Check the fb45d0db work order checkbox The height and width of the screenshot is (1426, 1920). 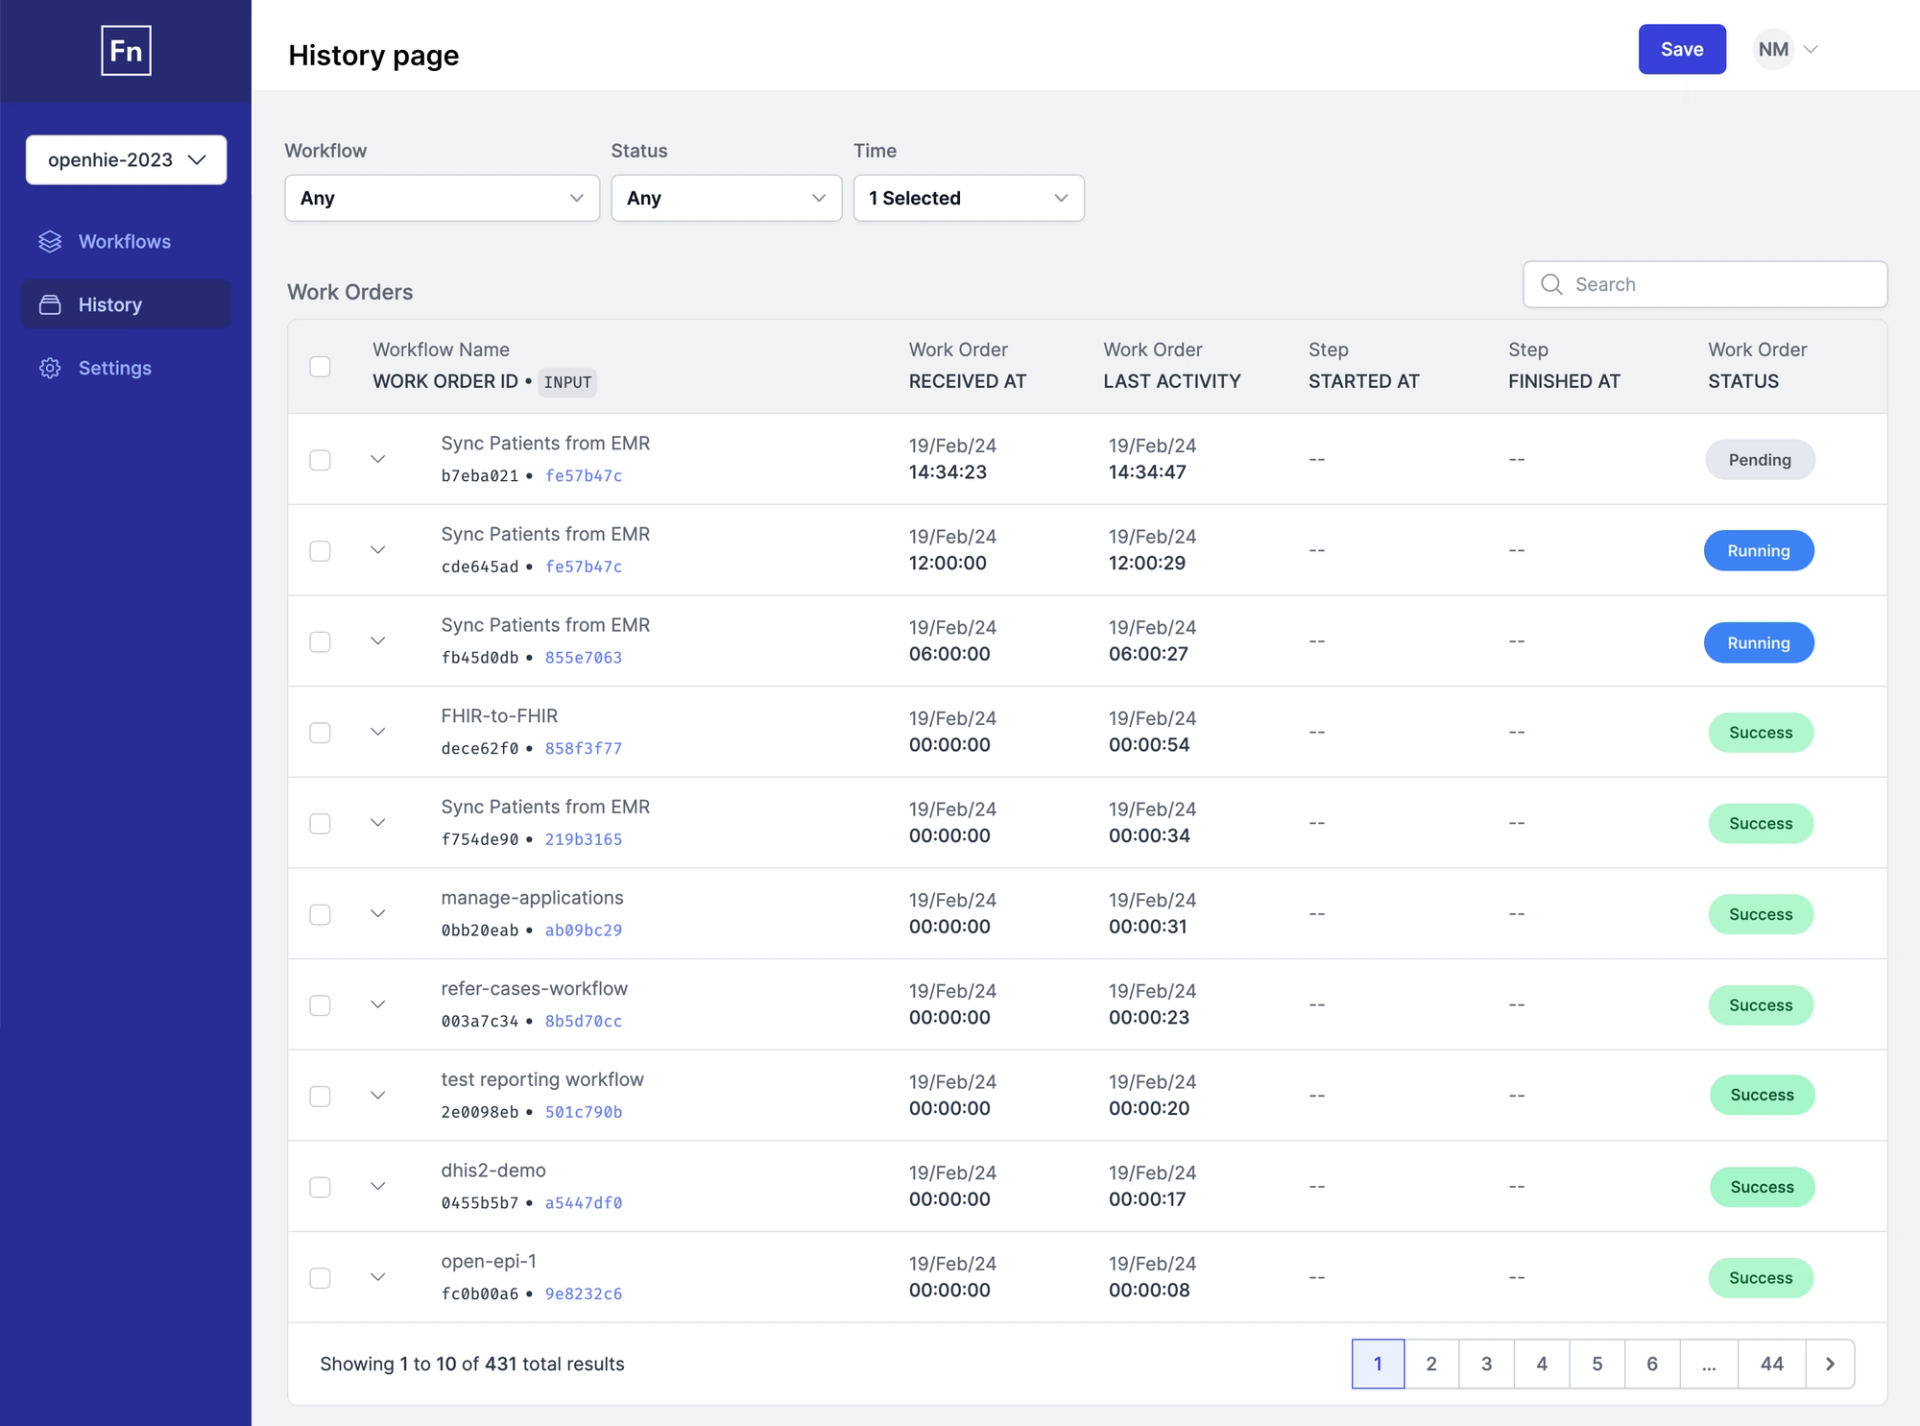point(320,641)
